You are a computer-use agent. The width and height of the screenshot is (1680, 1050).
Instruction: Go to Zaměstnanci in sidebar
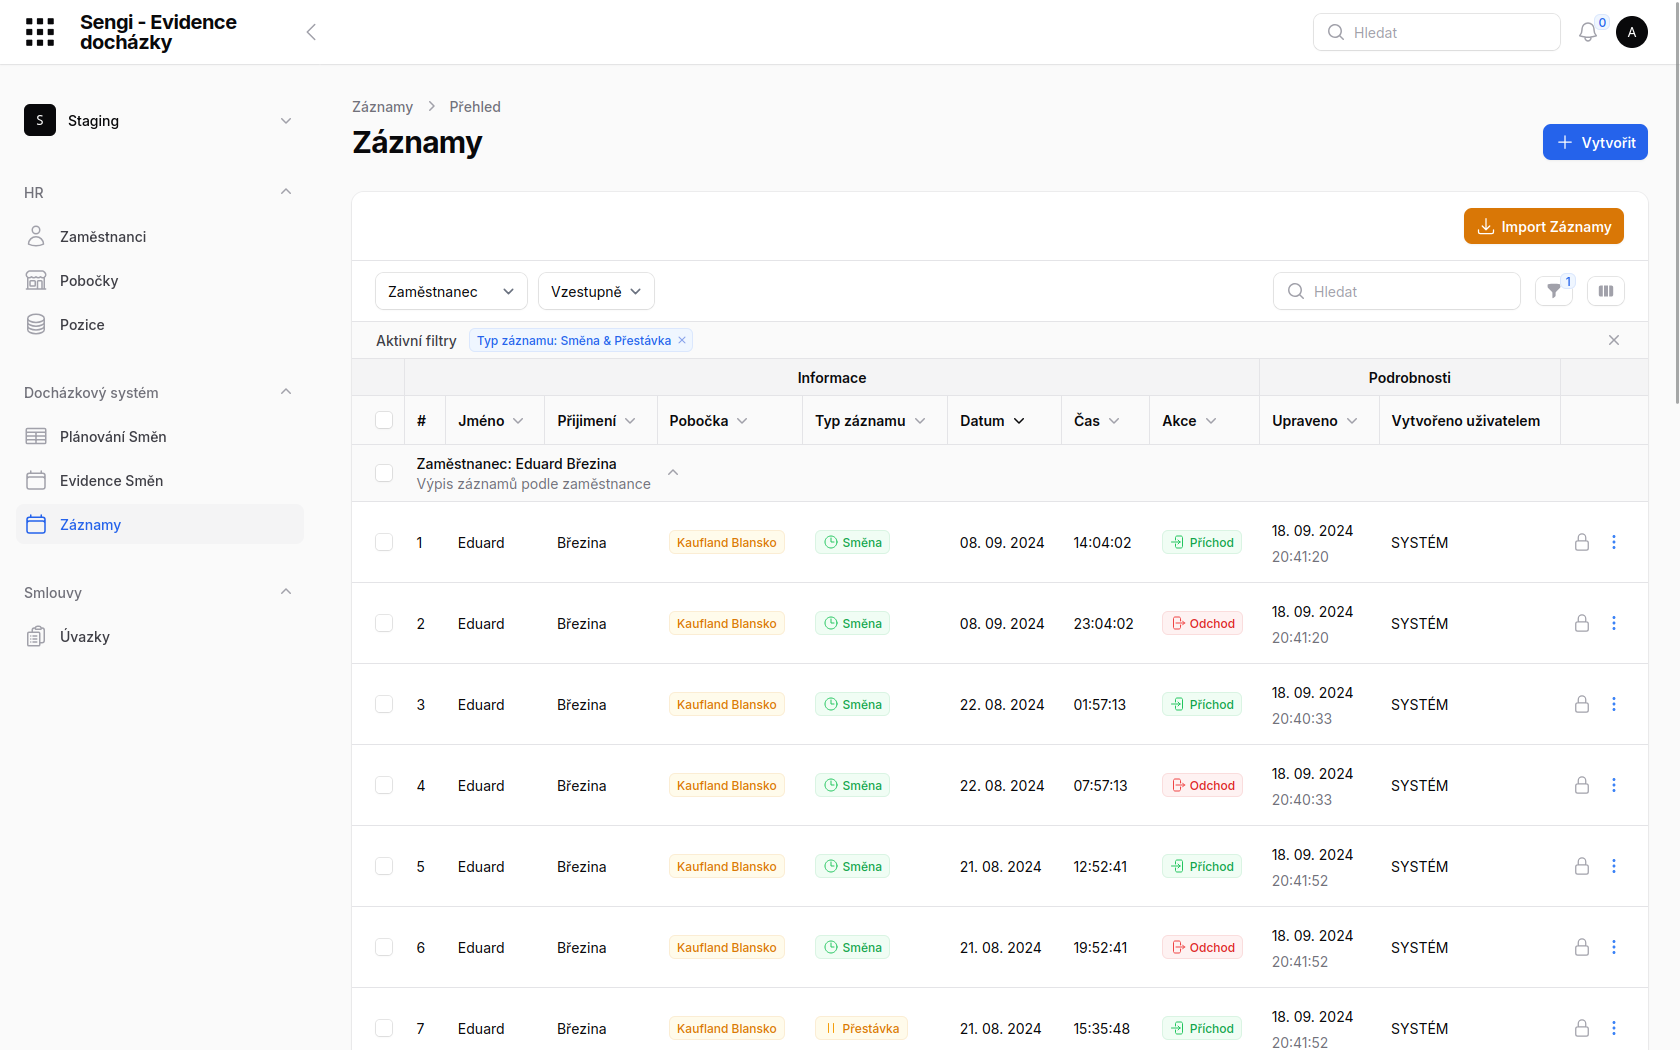(x=160, y=236)
